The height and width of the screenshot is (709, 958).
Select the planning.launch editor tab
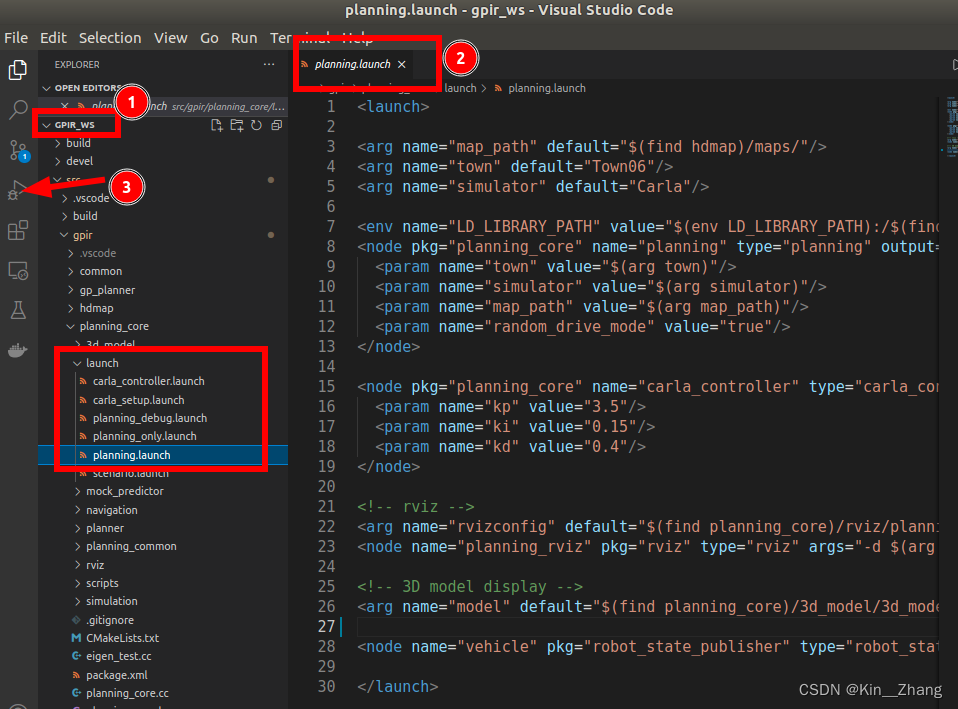coord(355,63)
